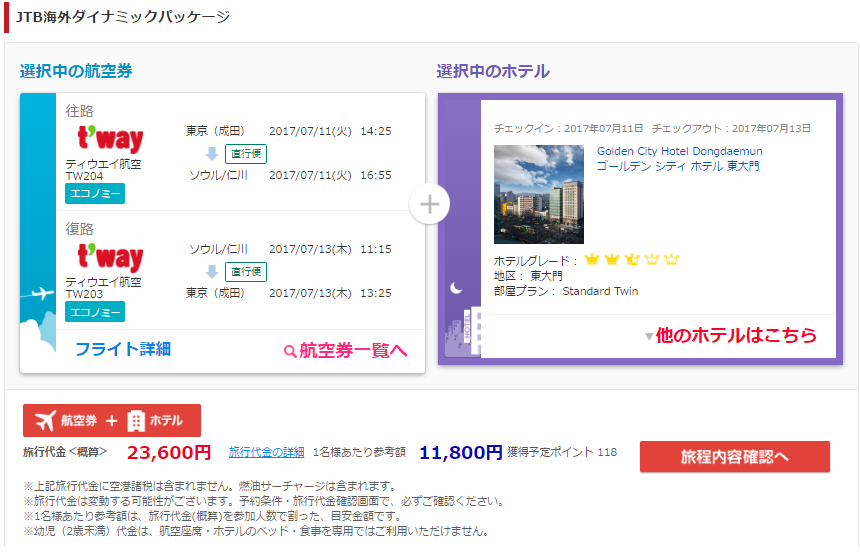This screenshot has height=552, width=860.
Task: Click the JTB海外ダイナミックパッケージ title
Action: [123, 17]
